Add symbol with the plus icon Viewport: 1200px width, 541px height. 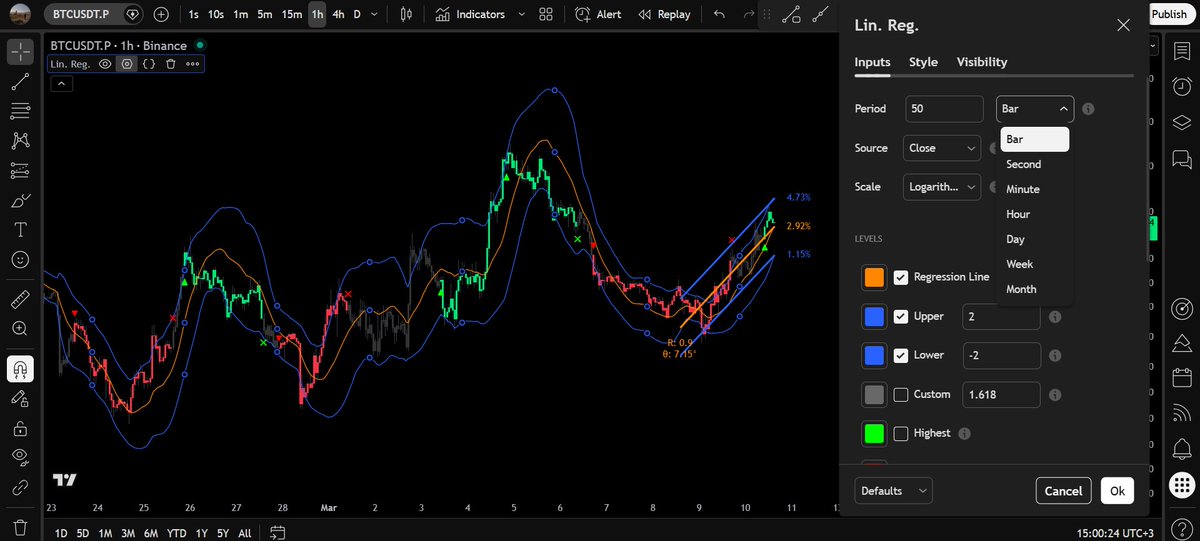tap(162, 14)
